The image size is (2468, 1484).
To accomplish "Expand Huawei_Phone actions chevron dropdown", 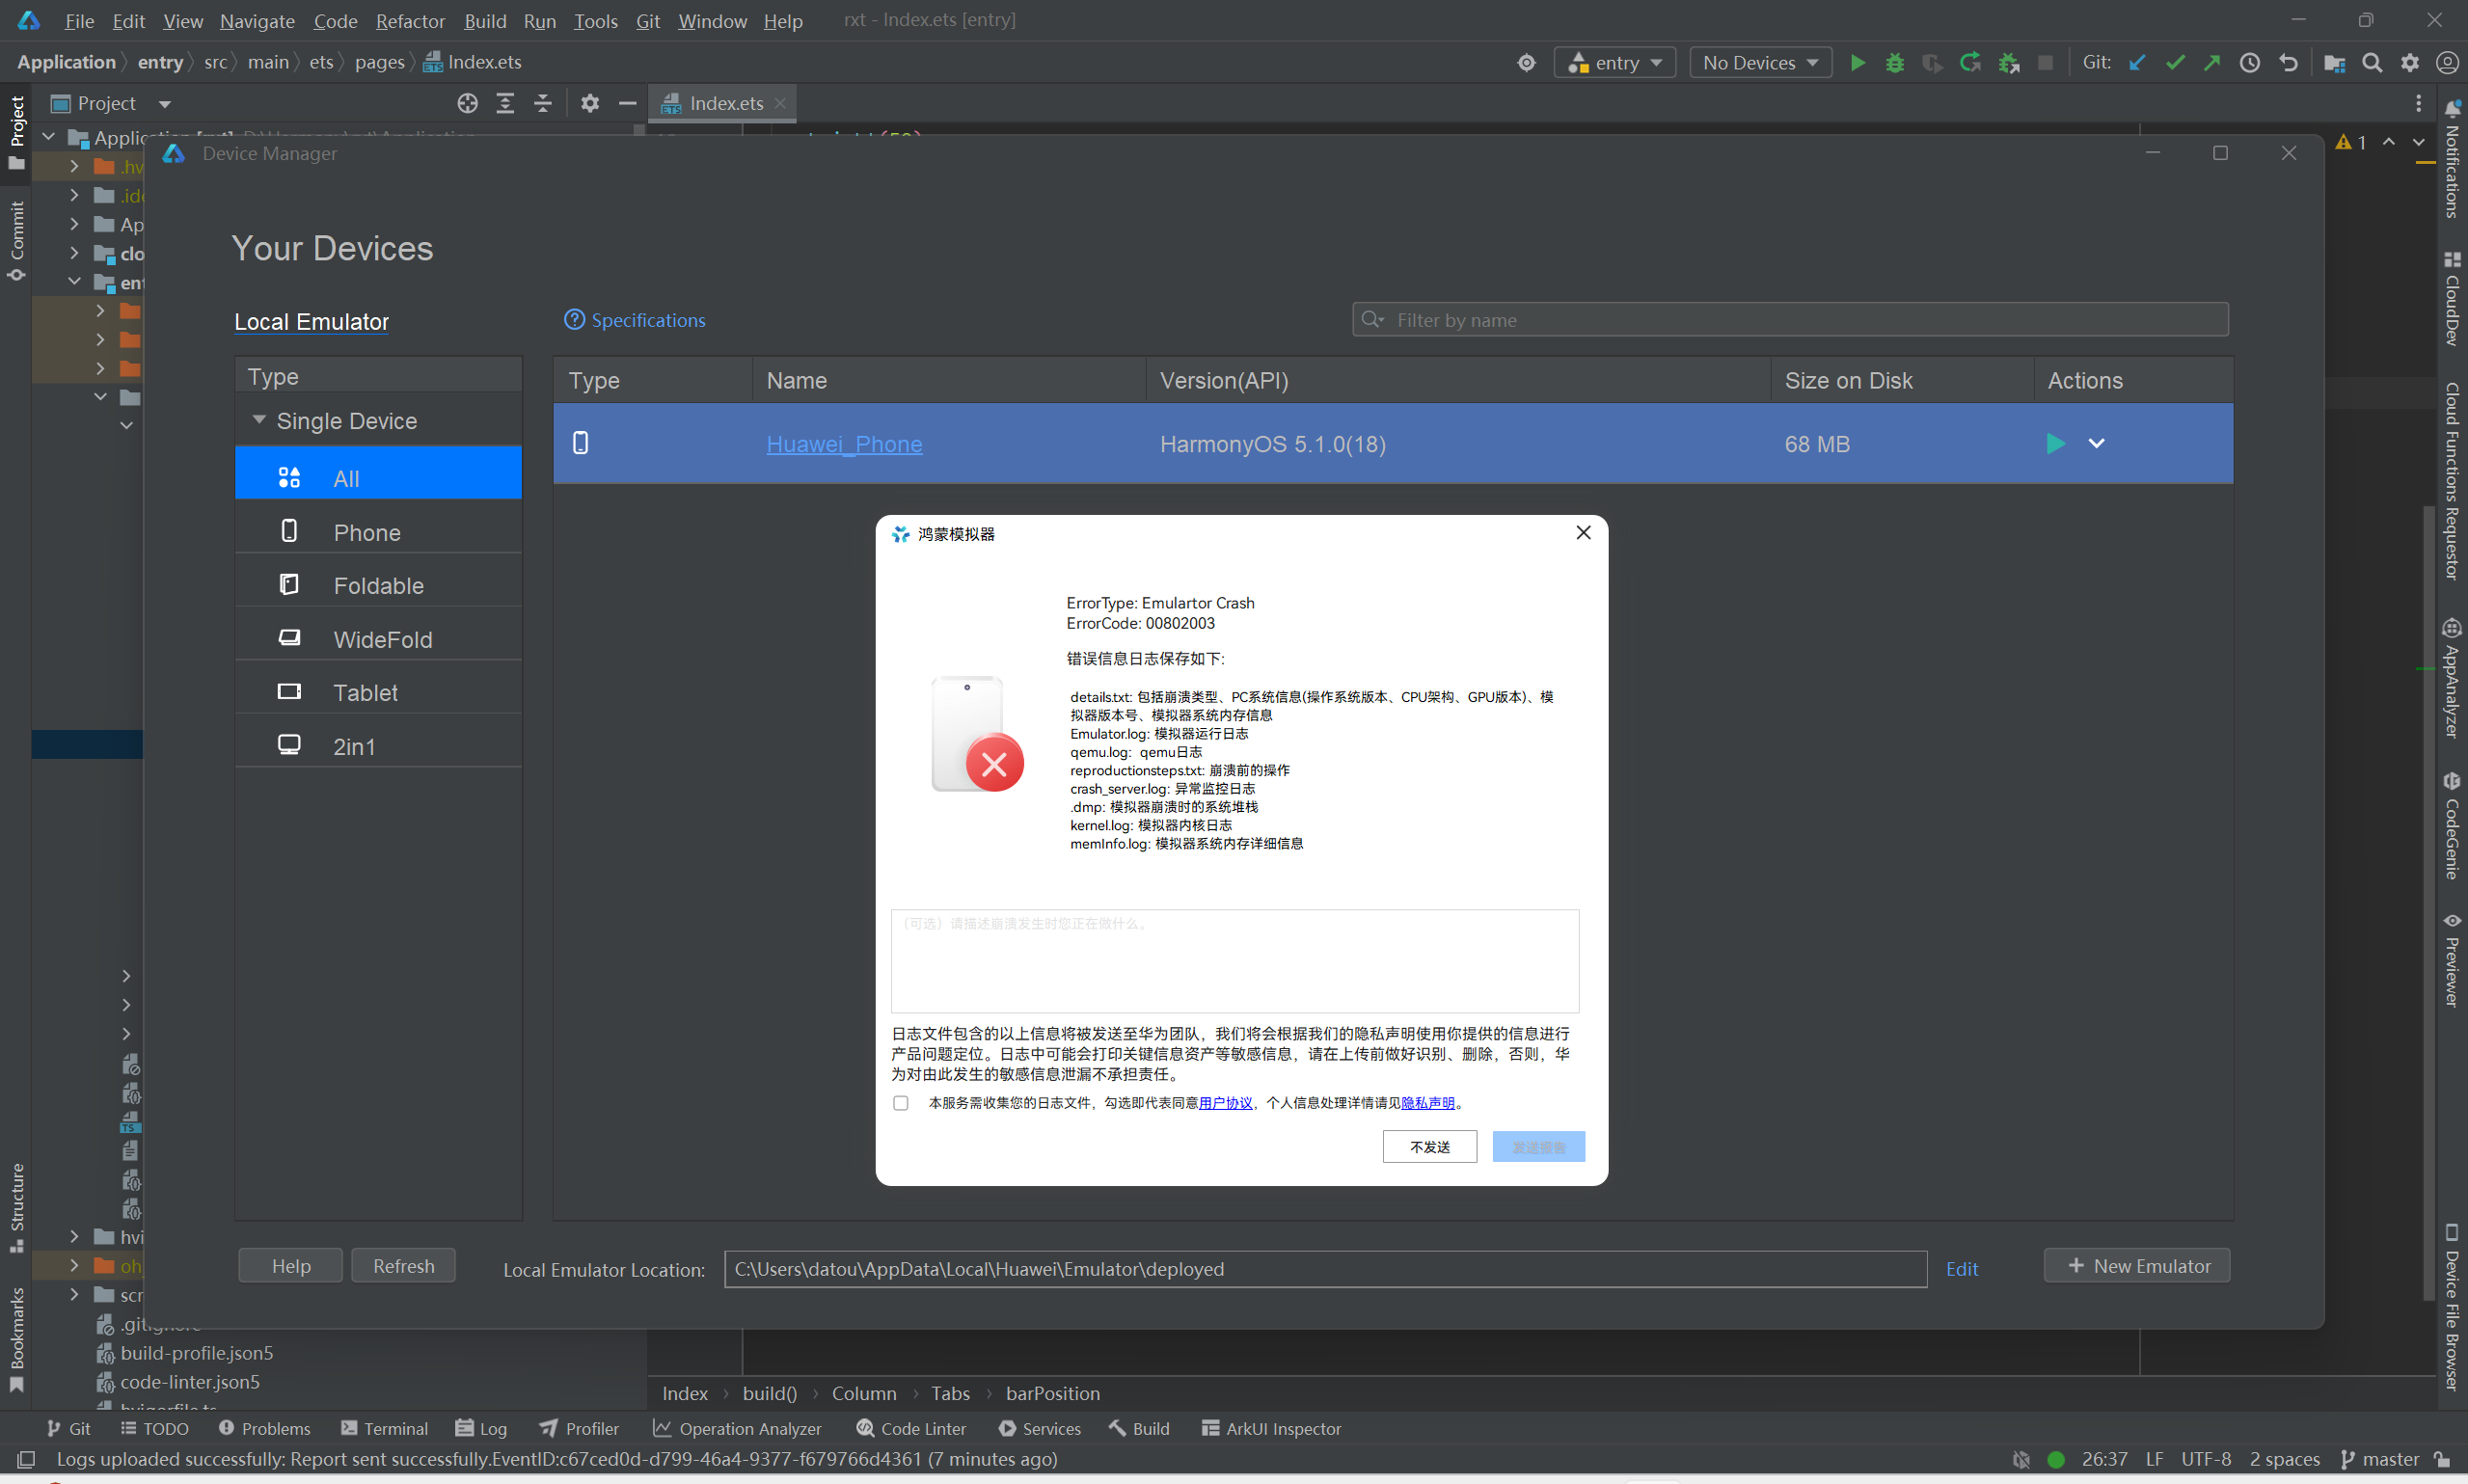I will [2097, 443].
